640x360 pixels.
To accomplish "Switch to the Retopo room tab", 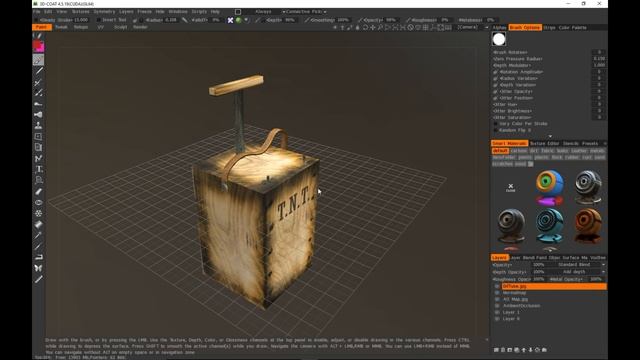I will [x=81, y=27].
